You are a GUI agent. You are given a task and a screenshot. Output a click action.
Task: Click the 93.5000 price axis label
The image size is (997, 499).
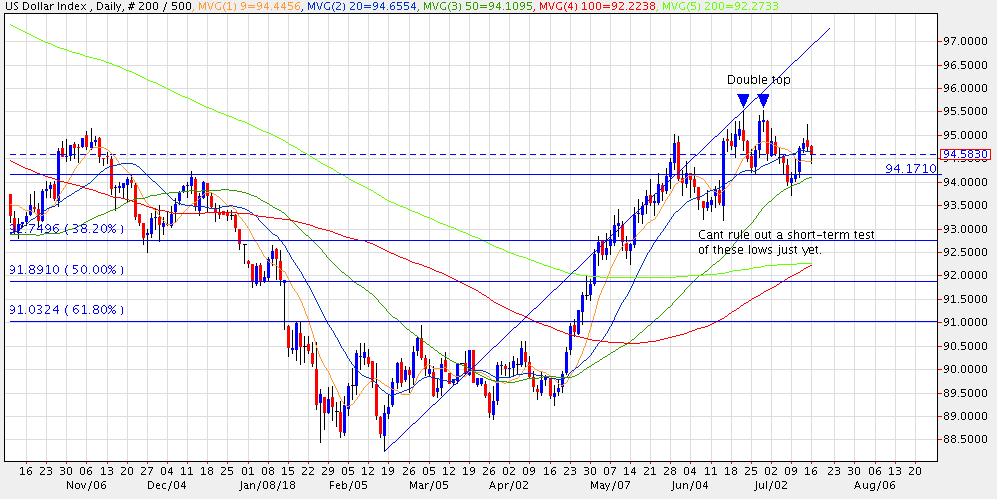pyautogui.click(x=965, y=205)
